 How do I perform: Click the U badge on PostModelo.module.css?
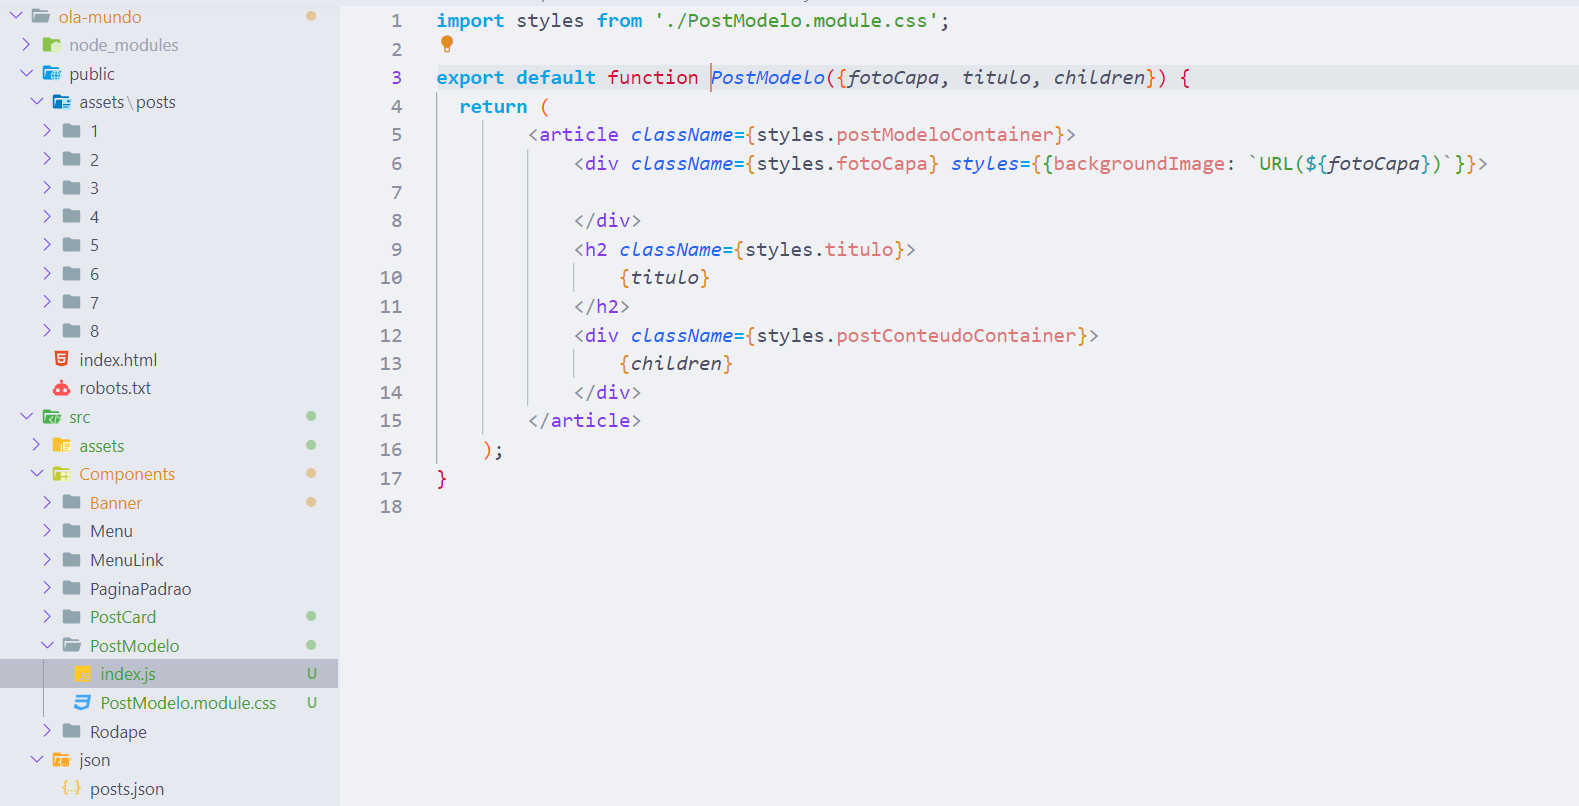312,703
